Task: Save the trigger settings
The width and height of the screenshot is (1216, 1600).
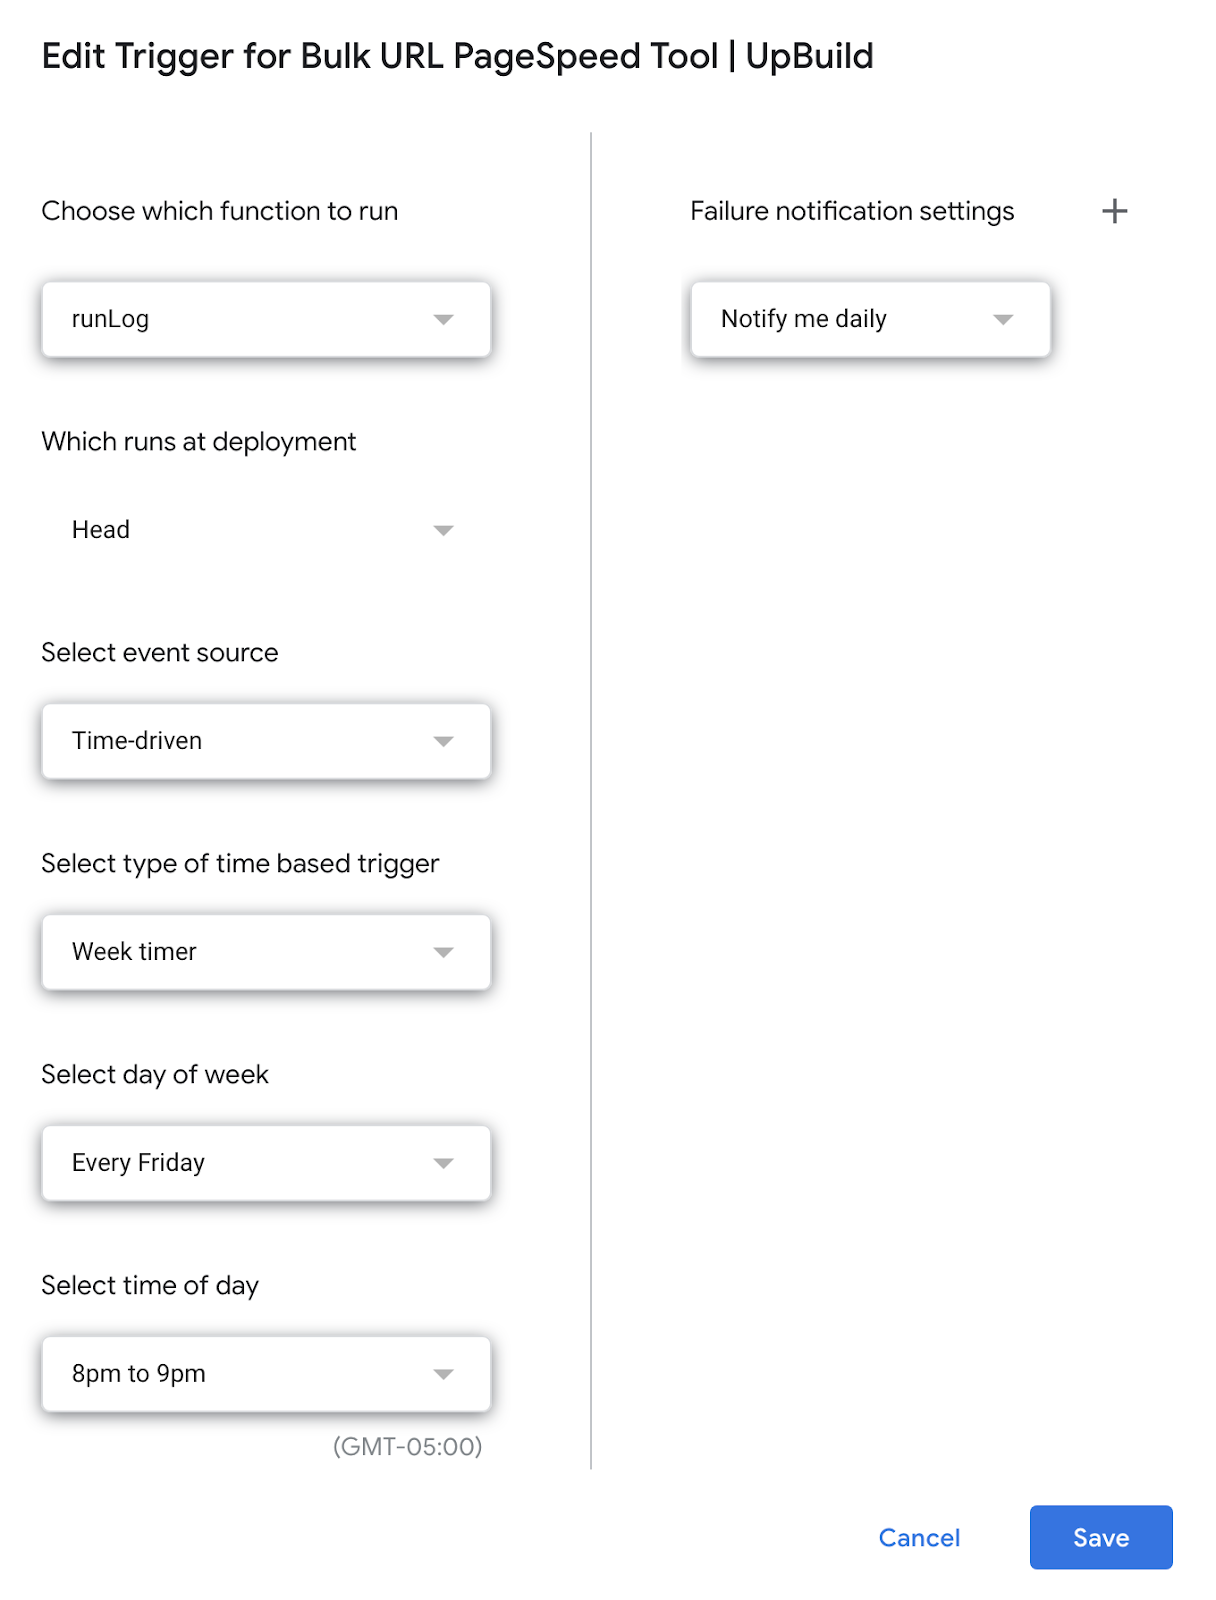Action: [1100, 1537]
